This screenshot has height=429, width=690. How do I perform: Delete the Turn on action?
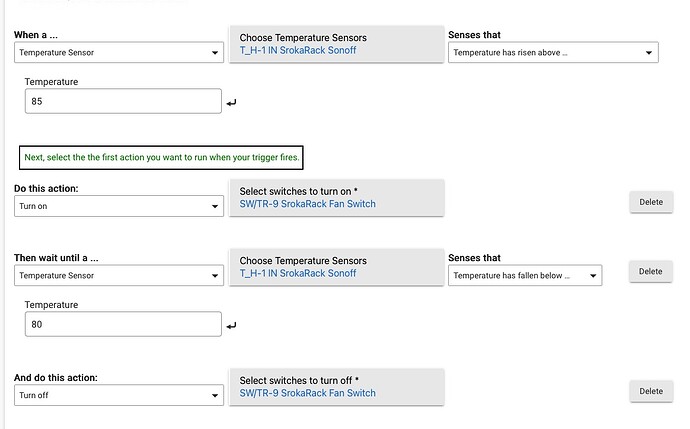point(651,202)
